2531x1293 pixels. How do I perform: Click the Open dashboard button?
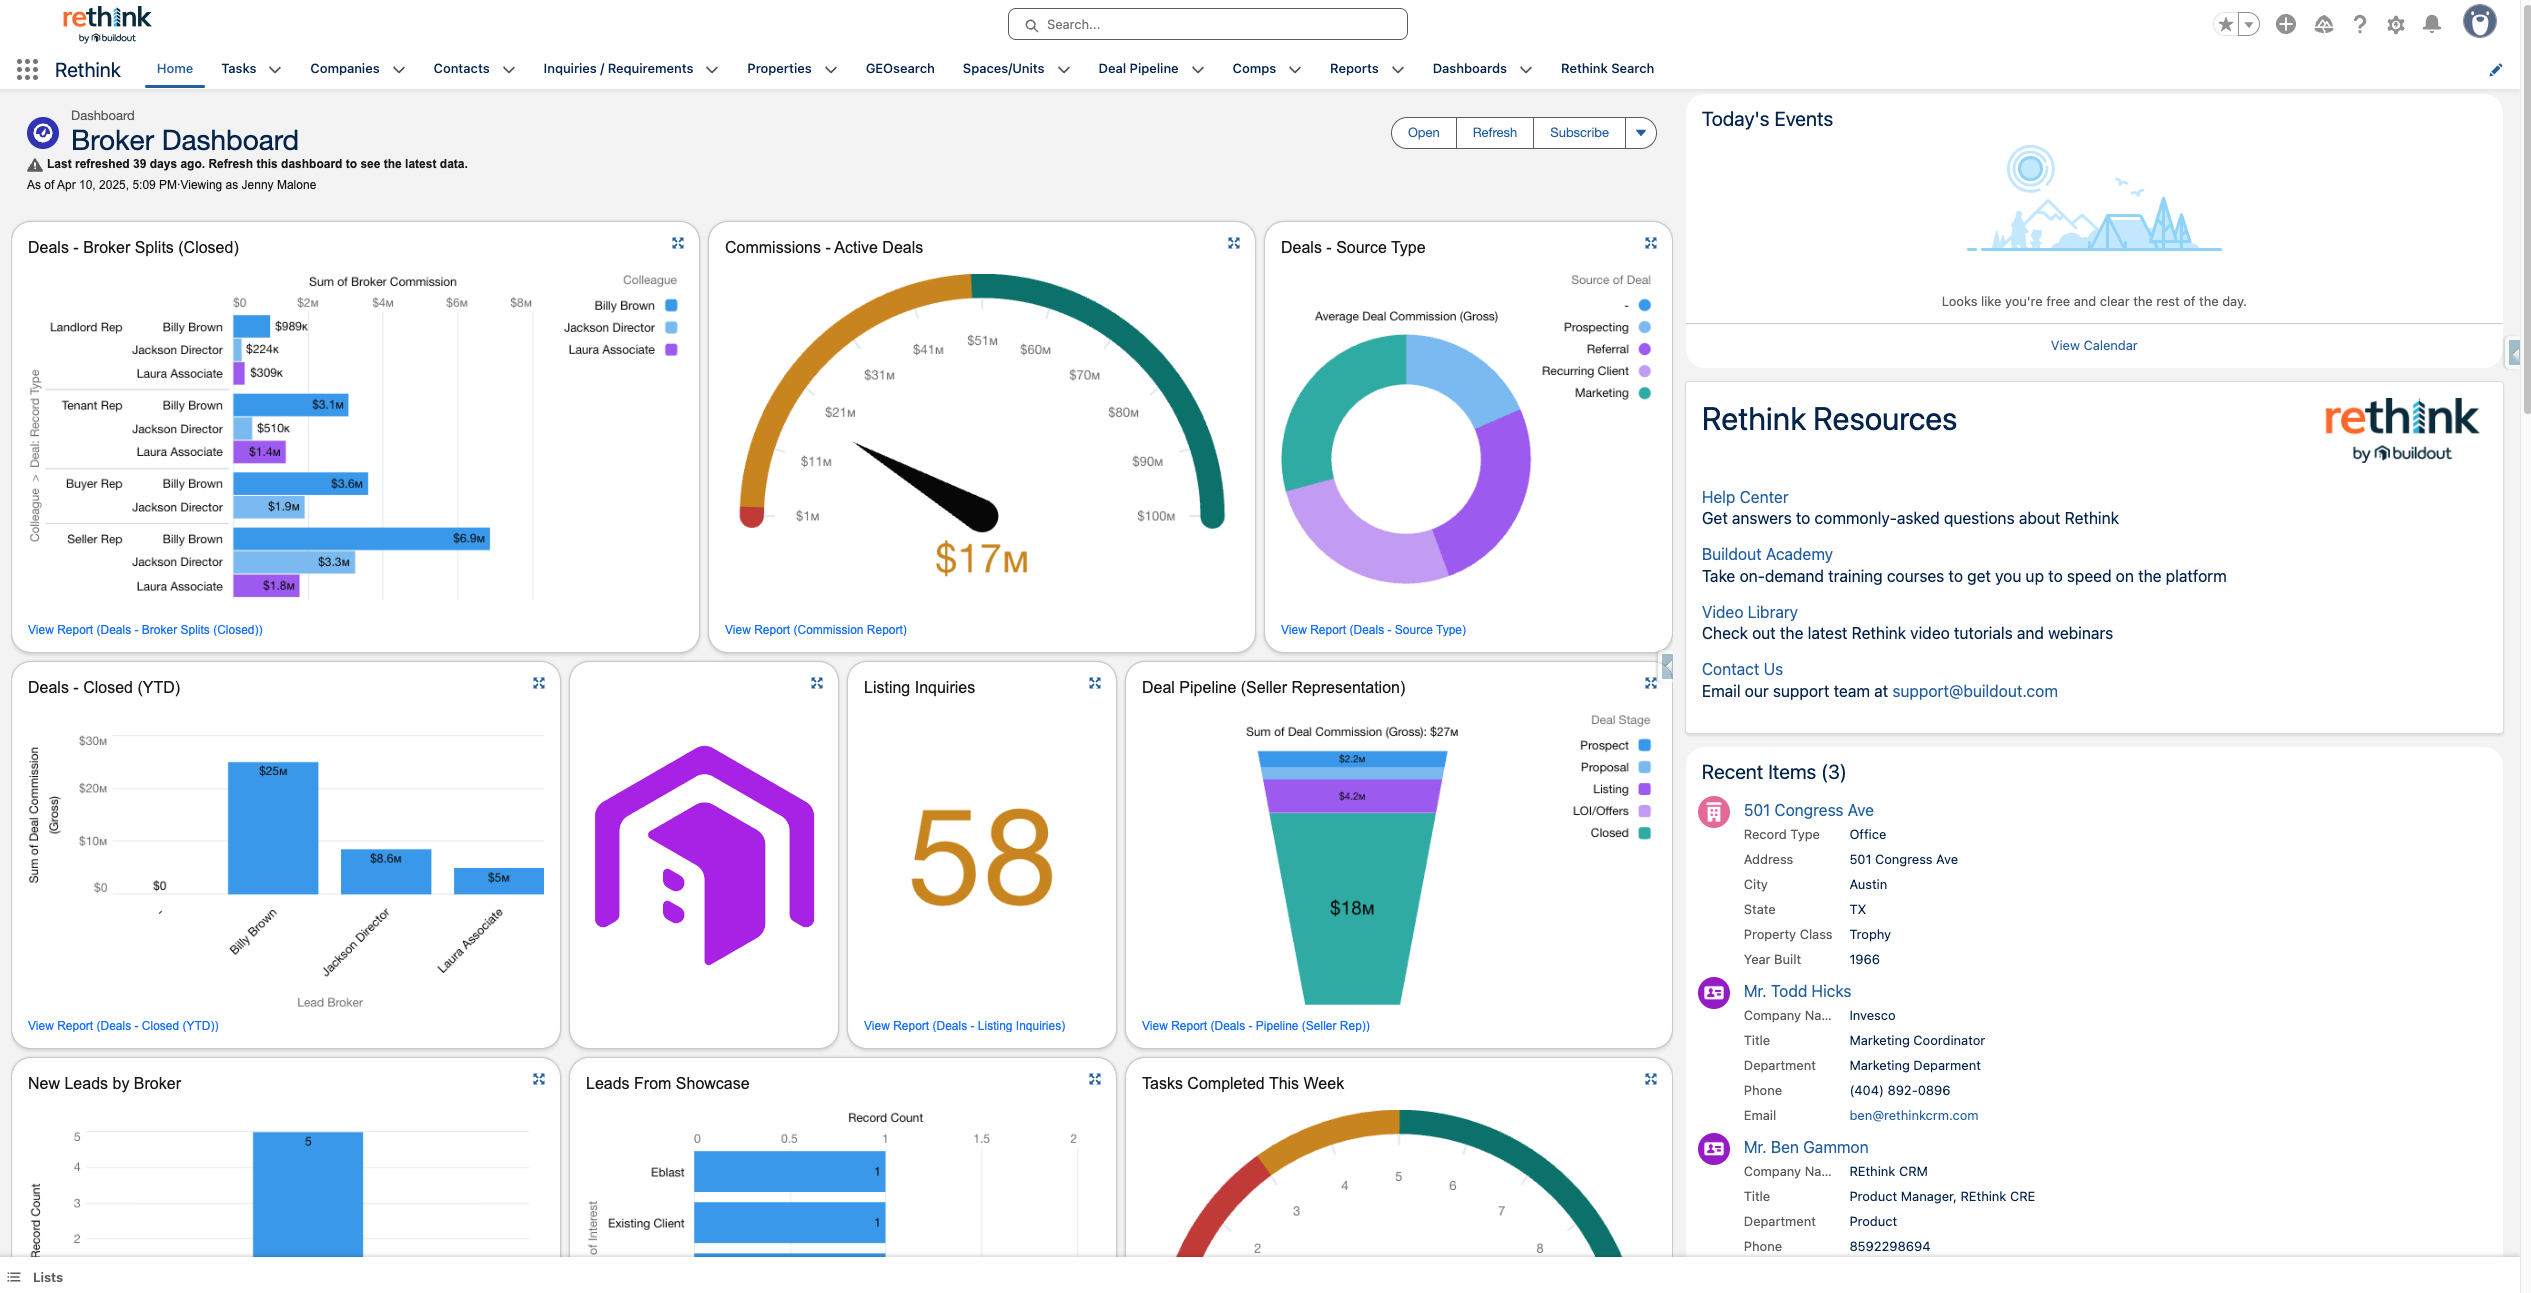[x=1423, y=133]
